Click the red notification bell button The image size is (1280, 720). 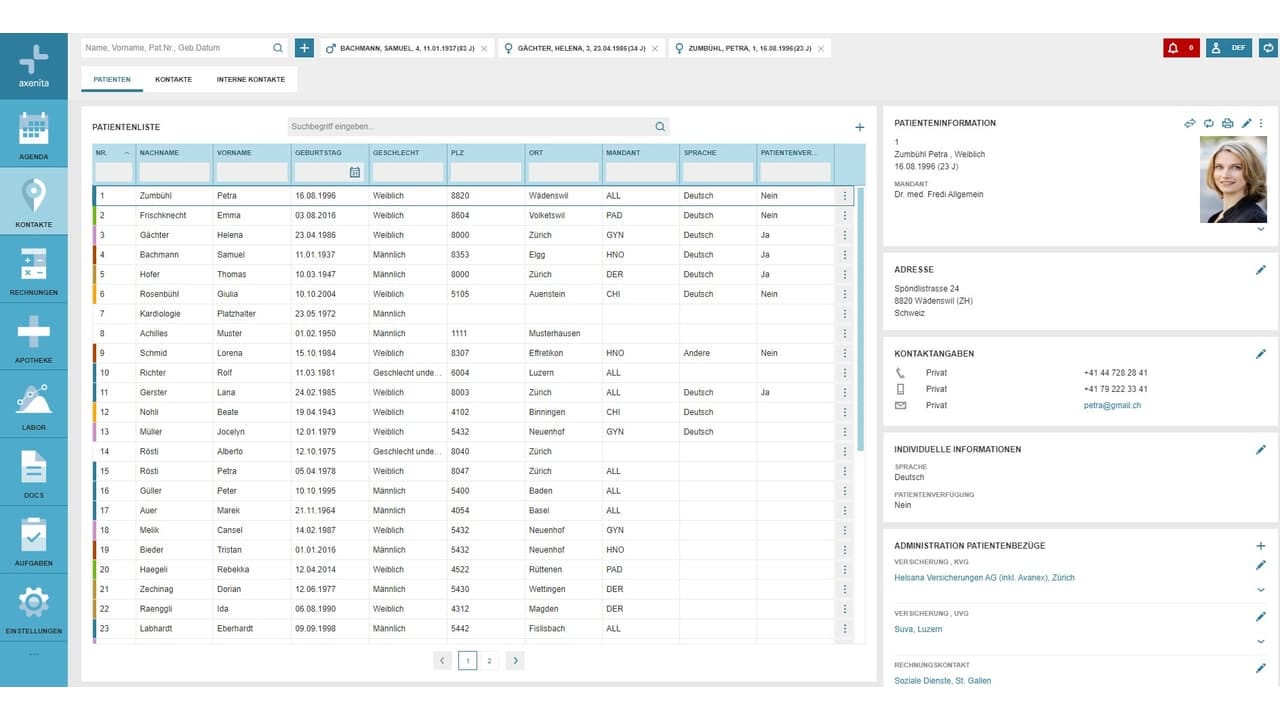[x=1181, y=47]
